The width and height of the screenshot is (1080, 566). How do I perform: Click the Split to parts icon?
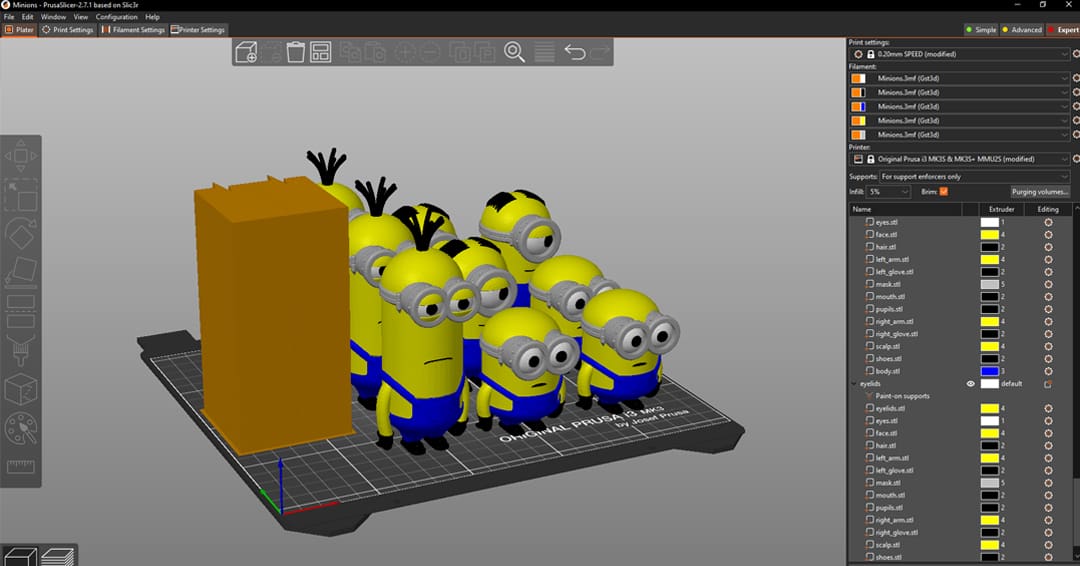coord(485,52)
